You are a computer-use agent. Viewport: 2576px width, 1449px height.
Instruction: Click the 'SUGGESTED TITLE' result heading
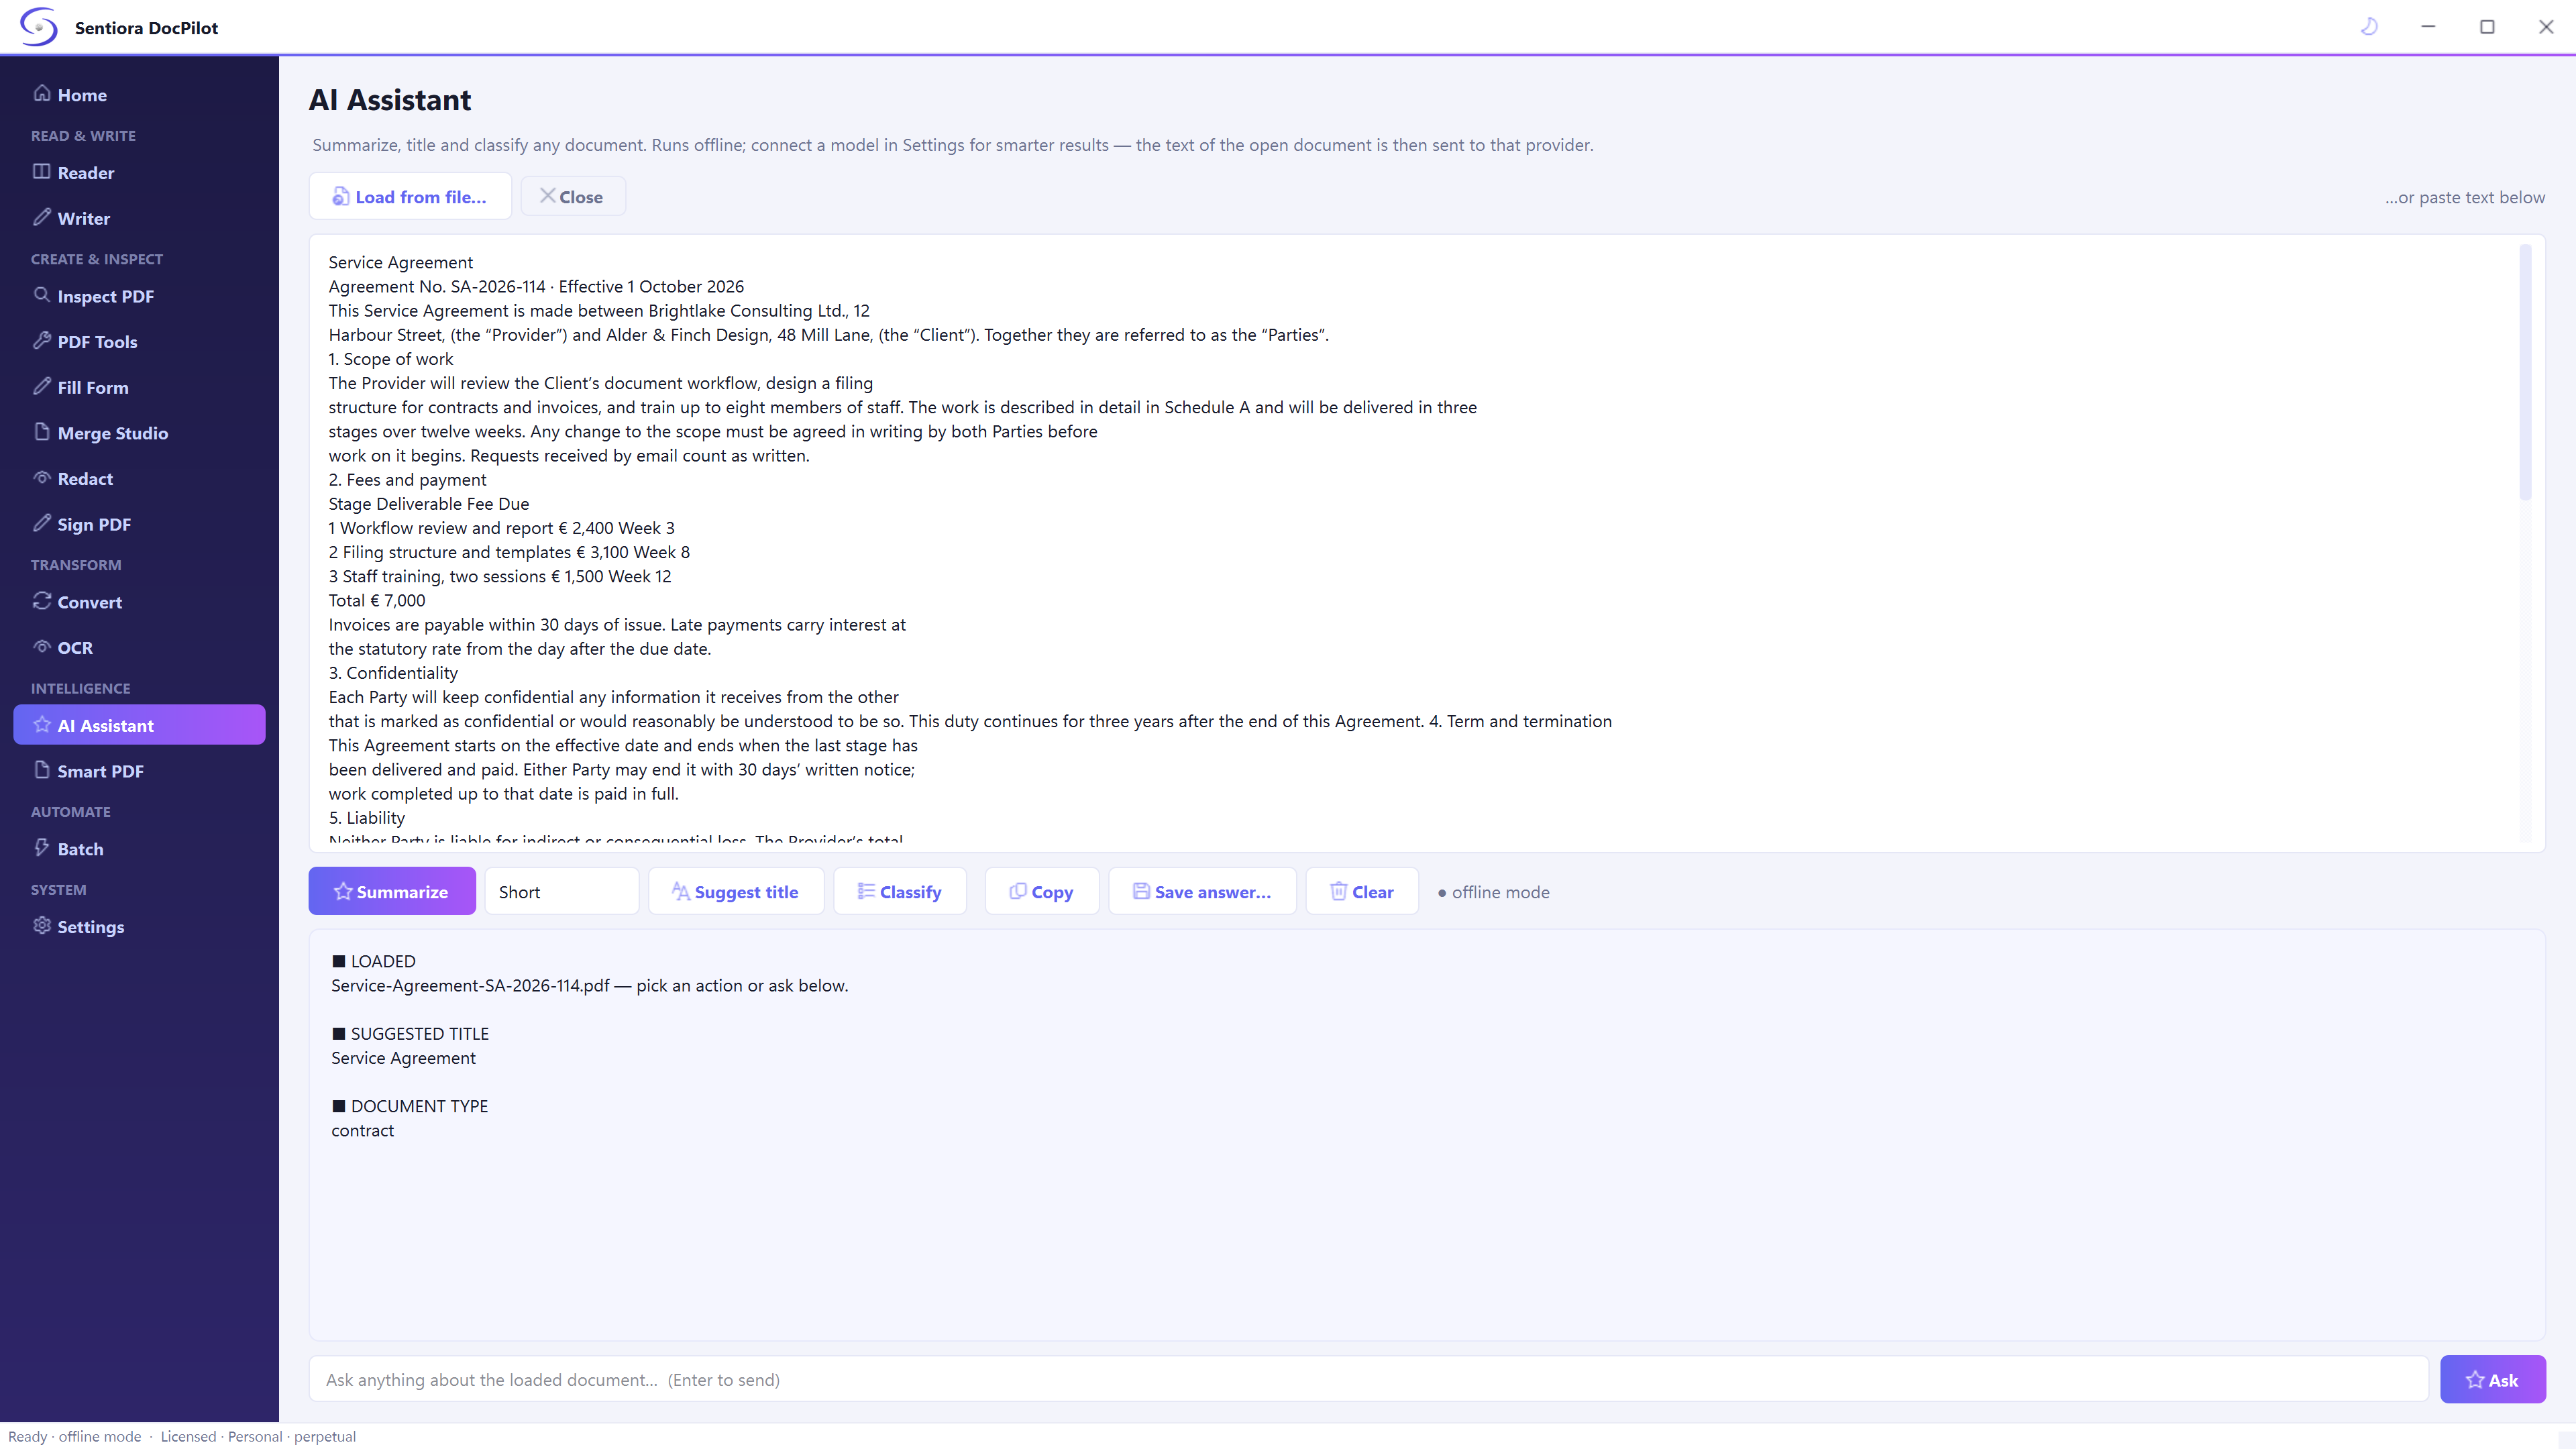(x=410, y=1033)
